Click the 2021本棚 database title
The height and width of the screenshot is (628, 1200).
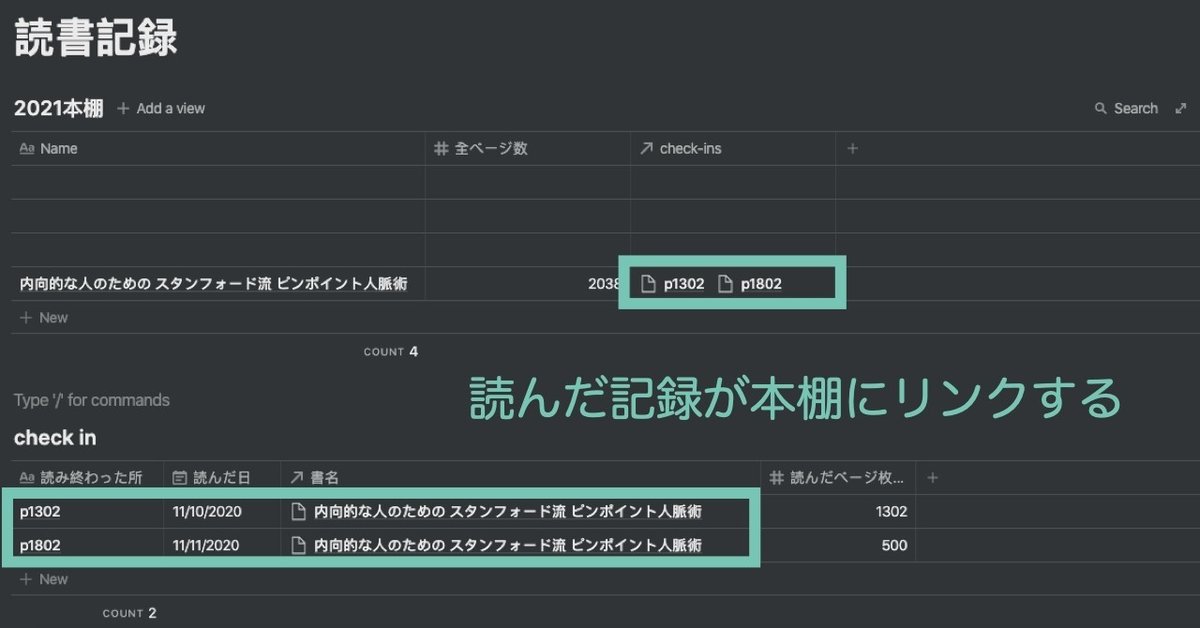click(x=58, y=108)
